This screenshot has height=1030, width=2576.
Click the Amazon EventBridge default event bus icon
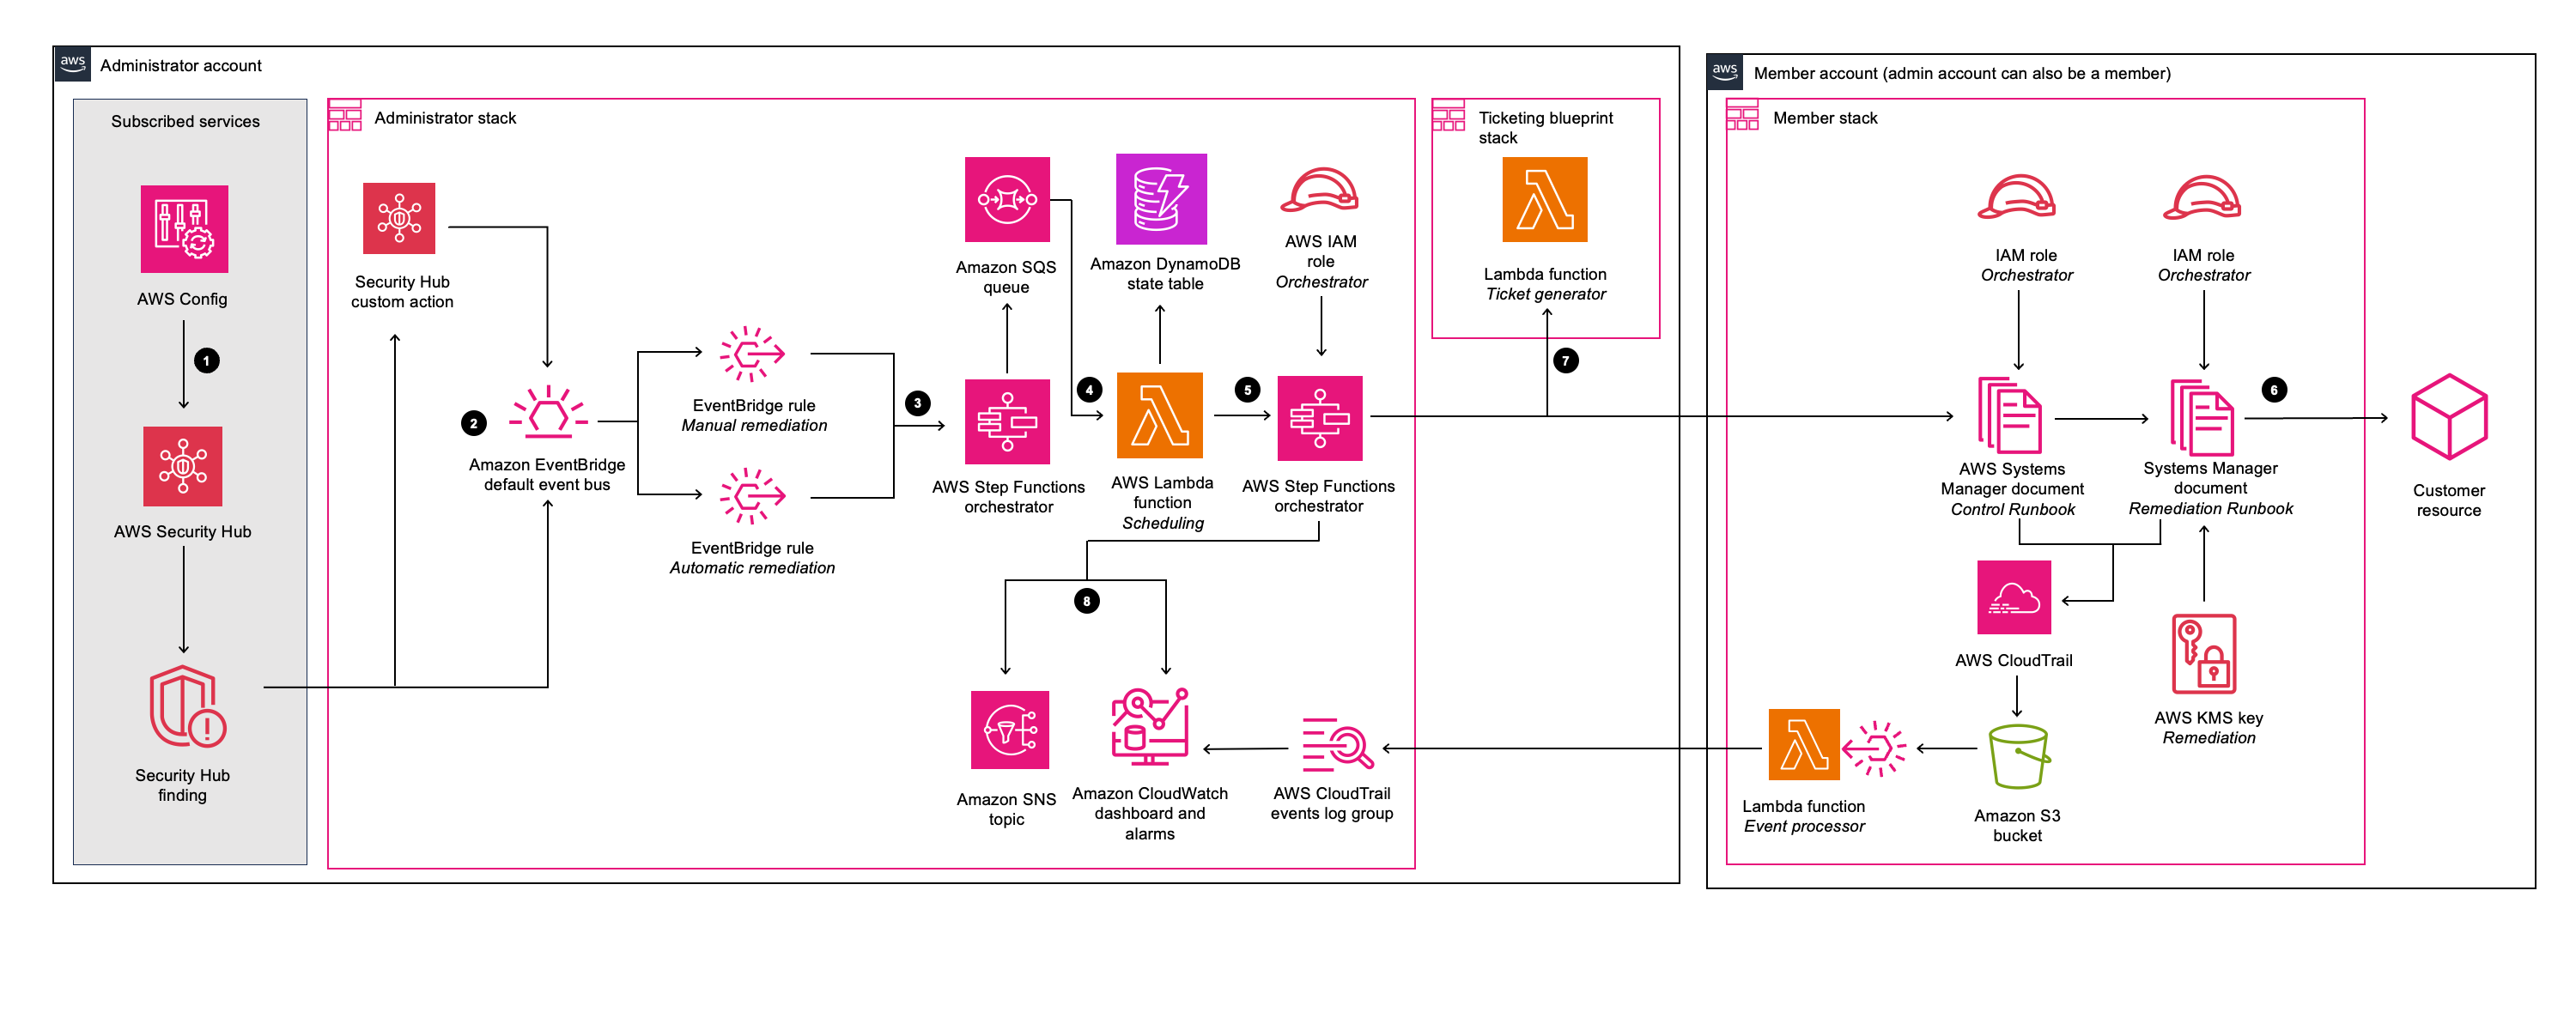tap(548, 412)
